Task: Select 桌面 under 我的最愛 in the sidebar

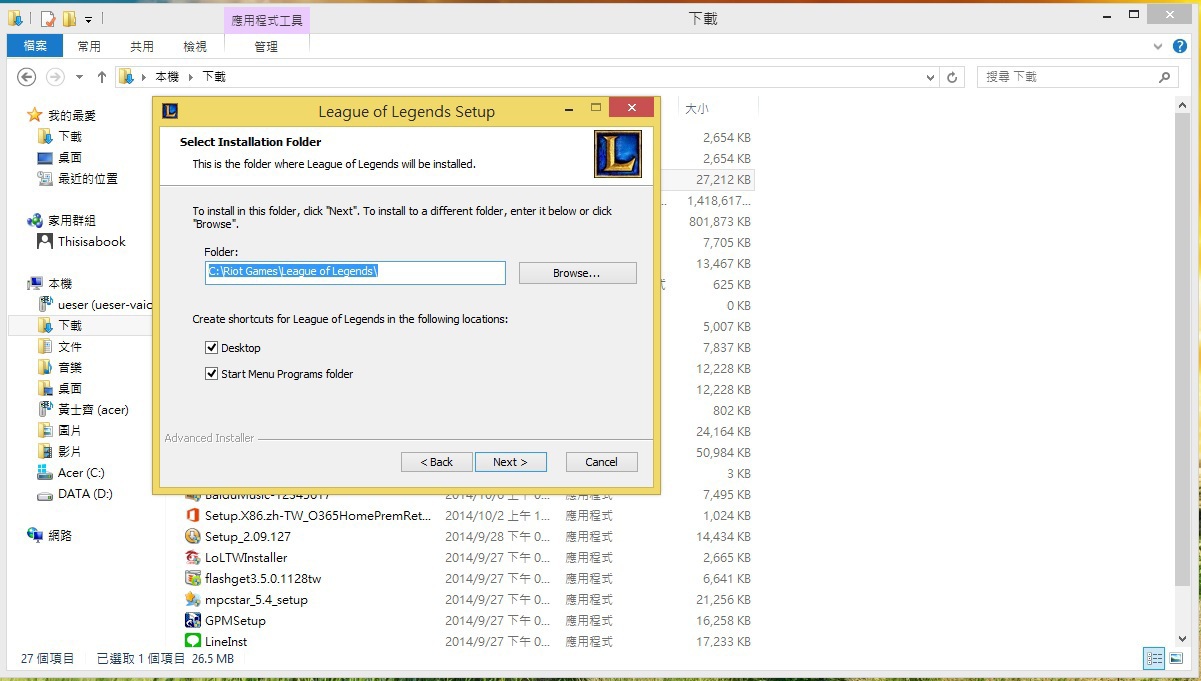Action: pos(70,157)
